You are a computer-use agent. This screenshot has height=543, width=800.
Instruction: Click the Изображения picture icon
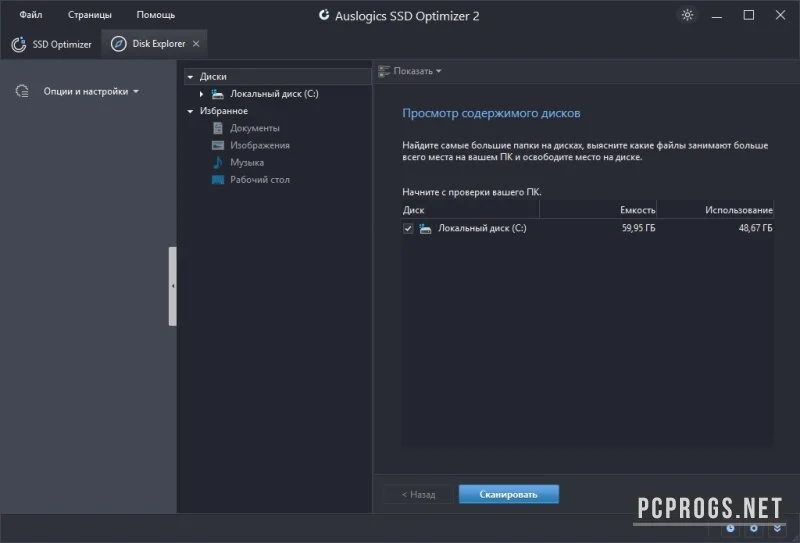coord(218,145)
